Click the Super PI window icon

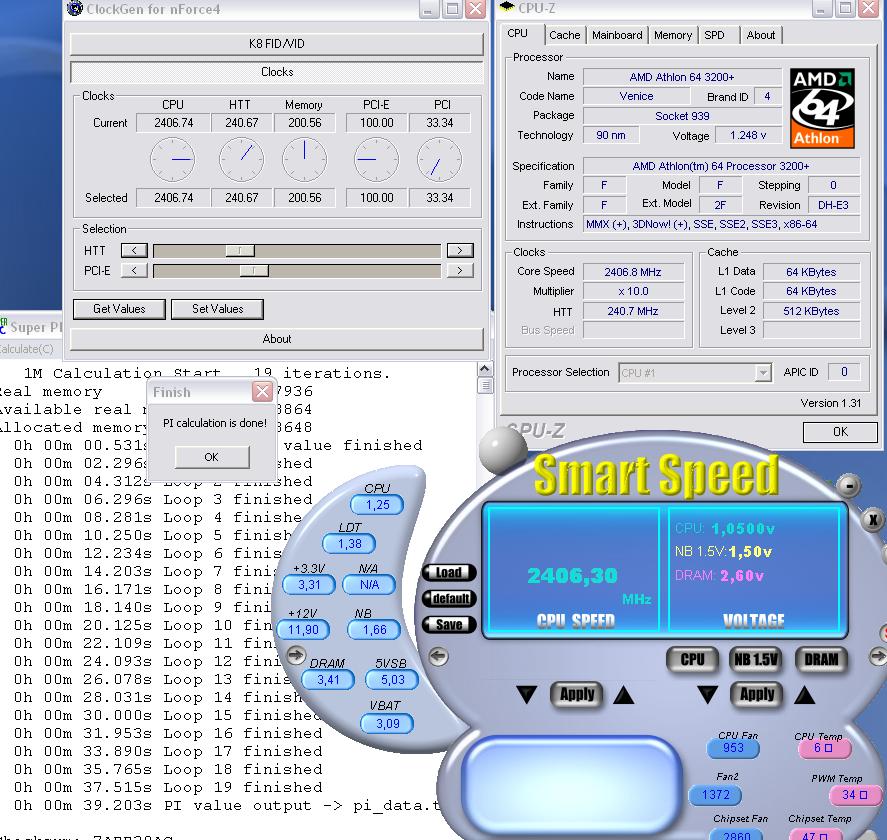coord(3,326)
